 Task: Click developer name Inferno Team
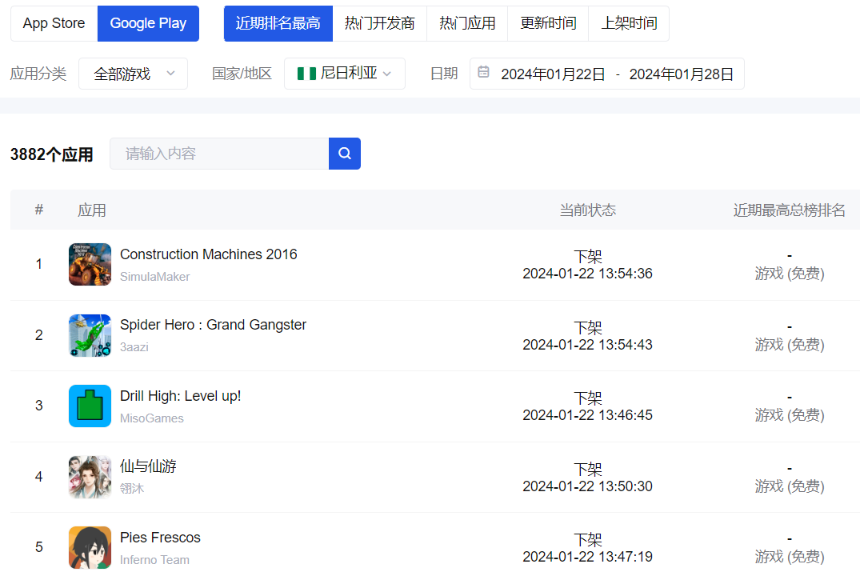point(155,560)
